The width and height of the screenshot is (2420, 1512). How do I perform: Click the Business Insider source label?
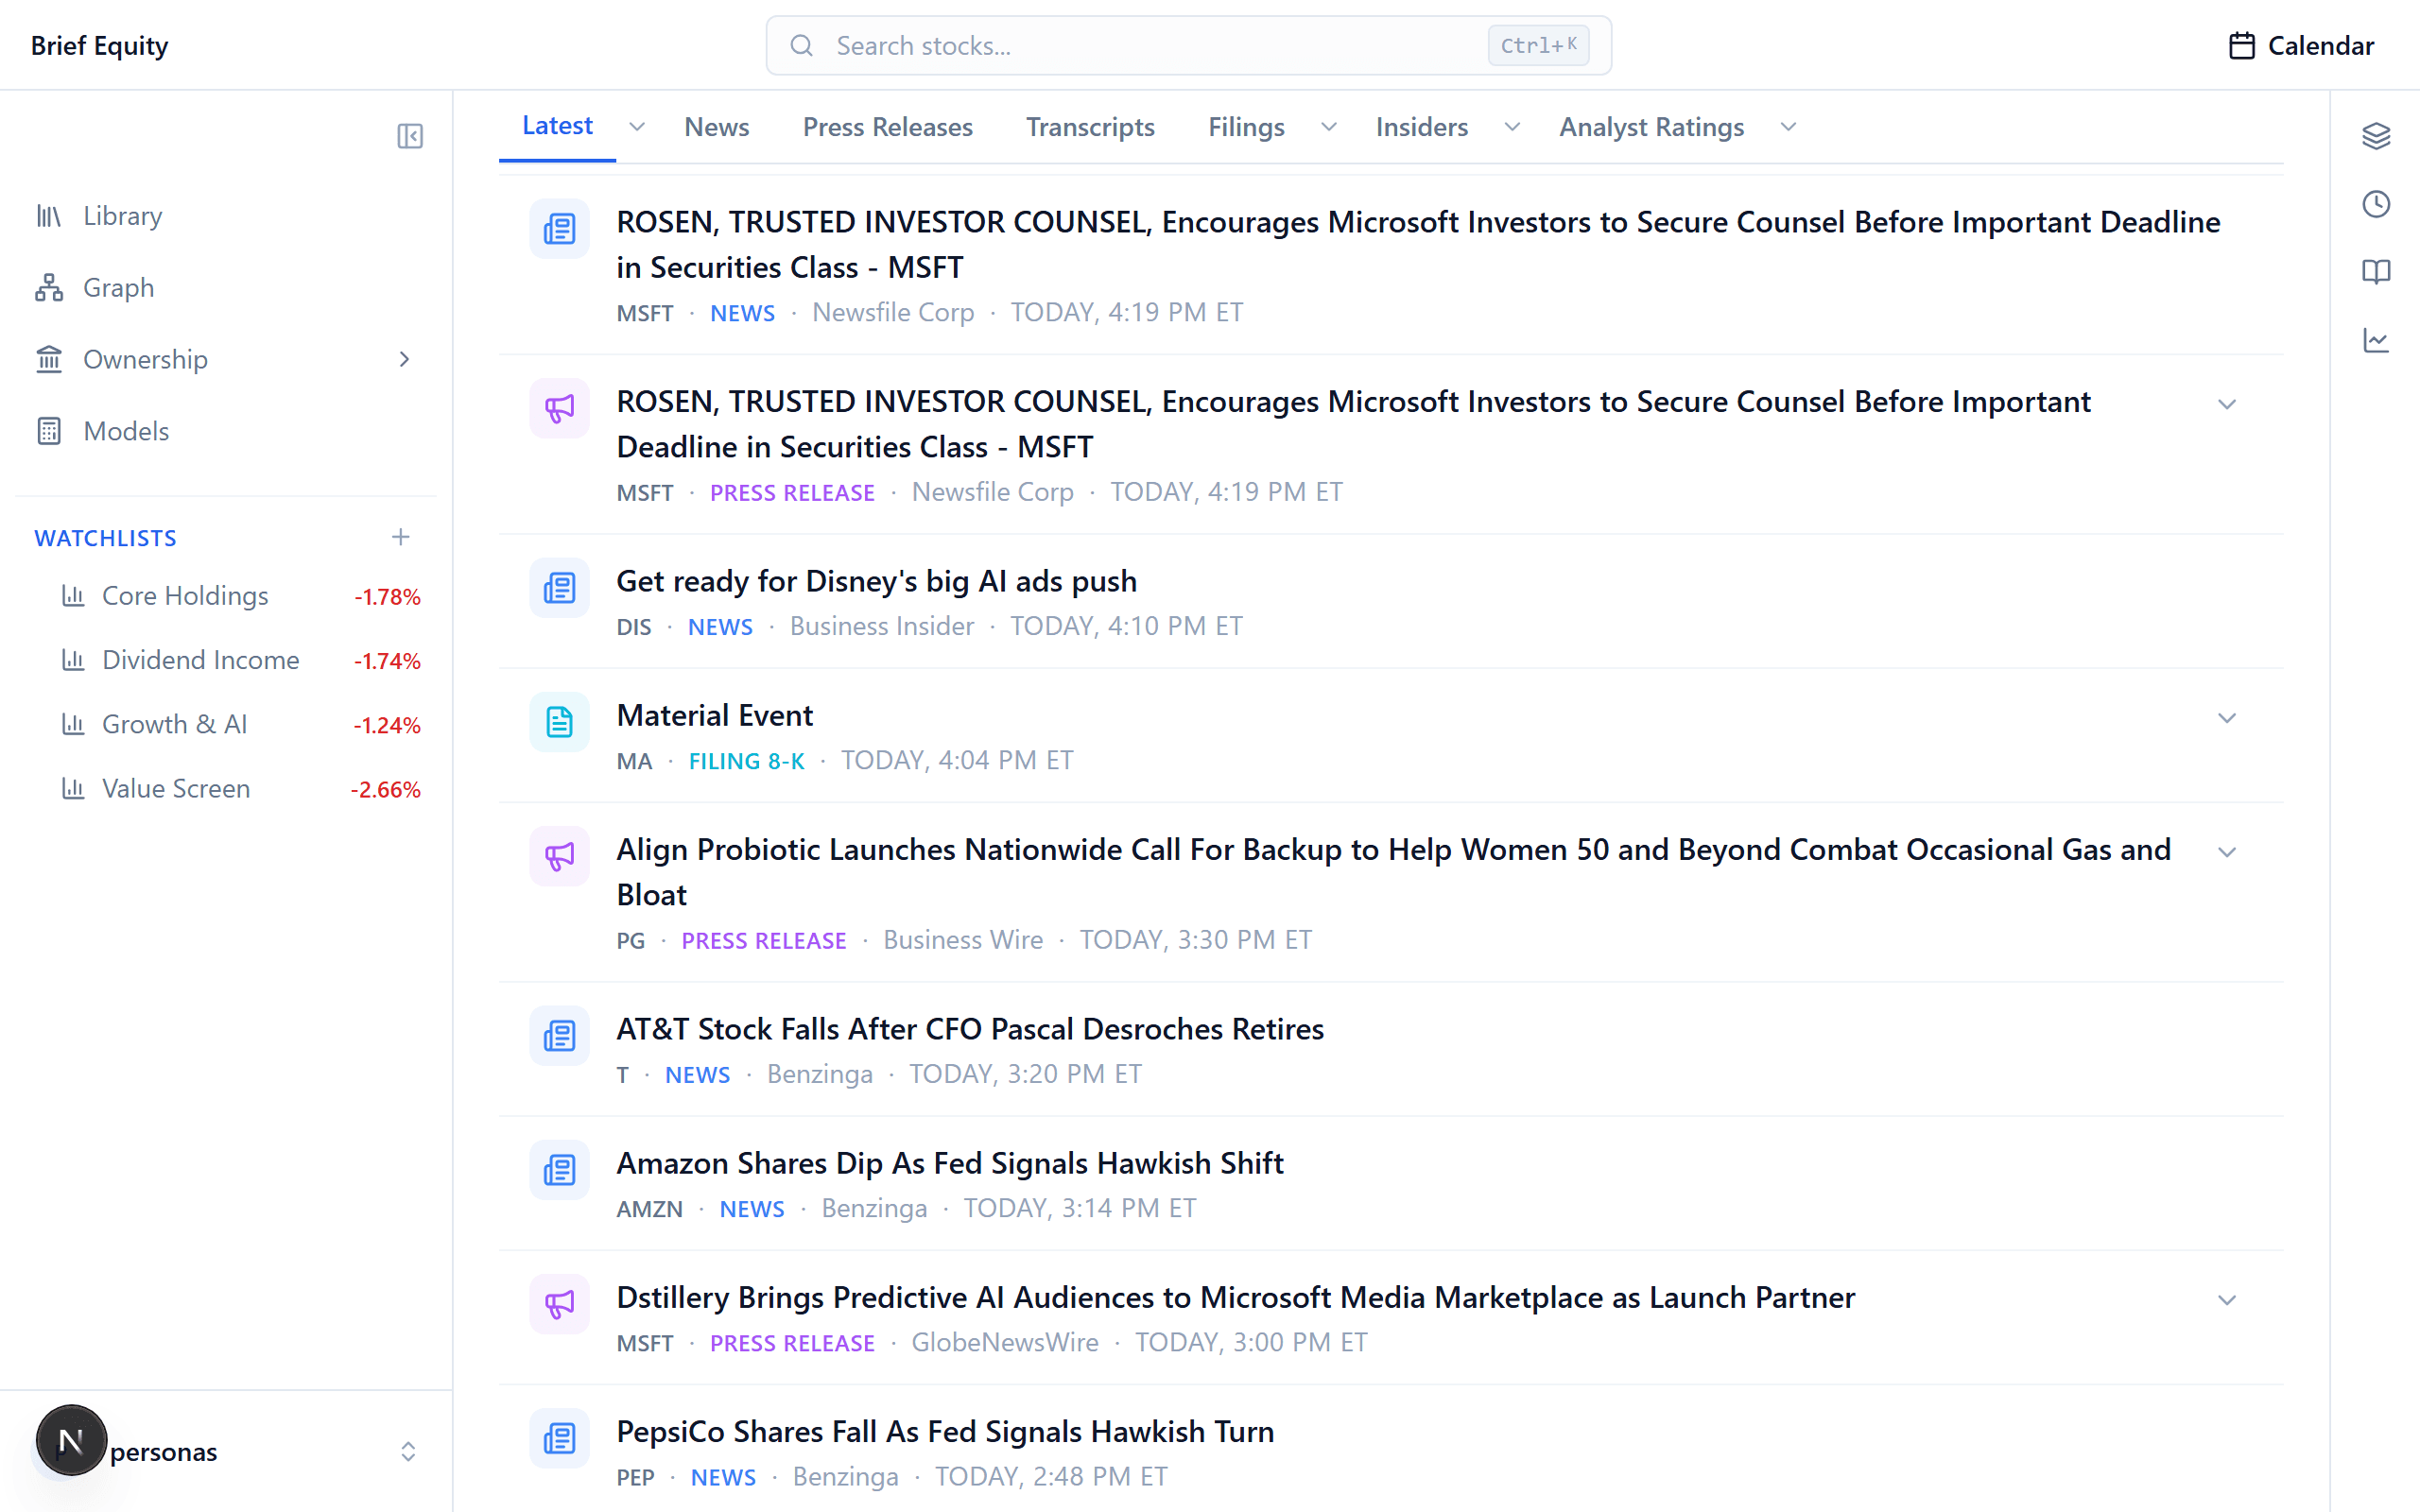point(881,627)
